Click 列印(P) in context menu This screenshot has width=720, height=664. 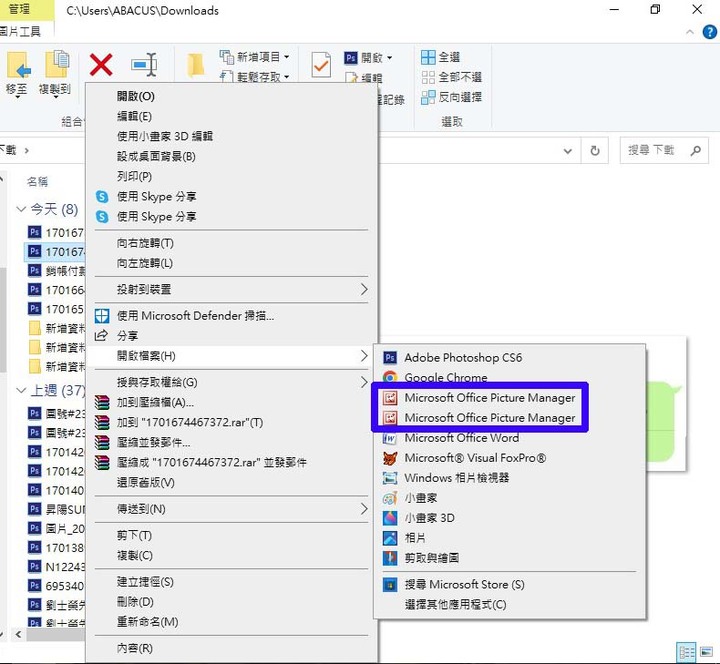coord(231,176)
